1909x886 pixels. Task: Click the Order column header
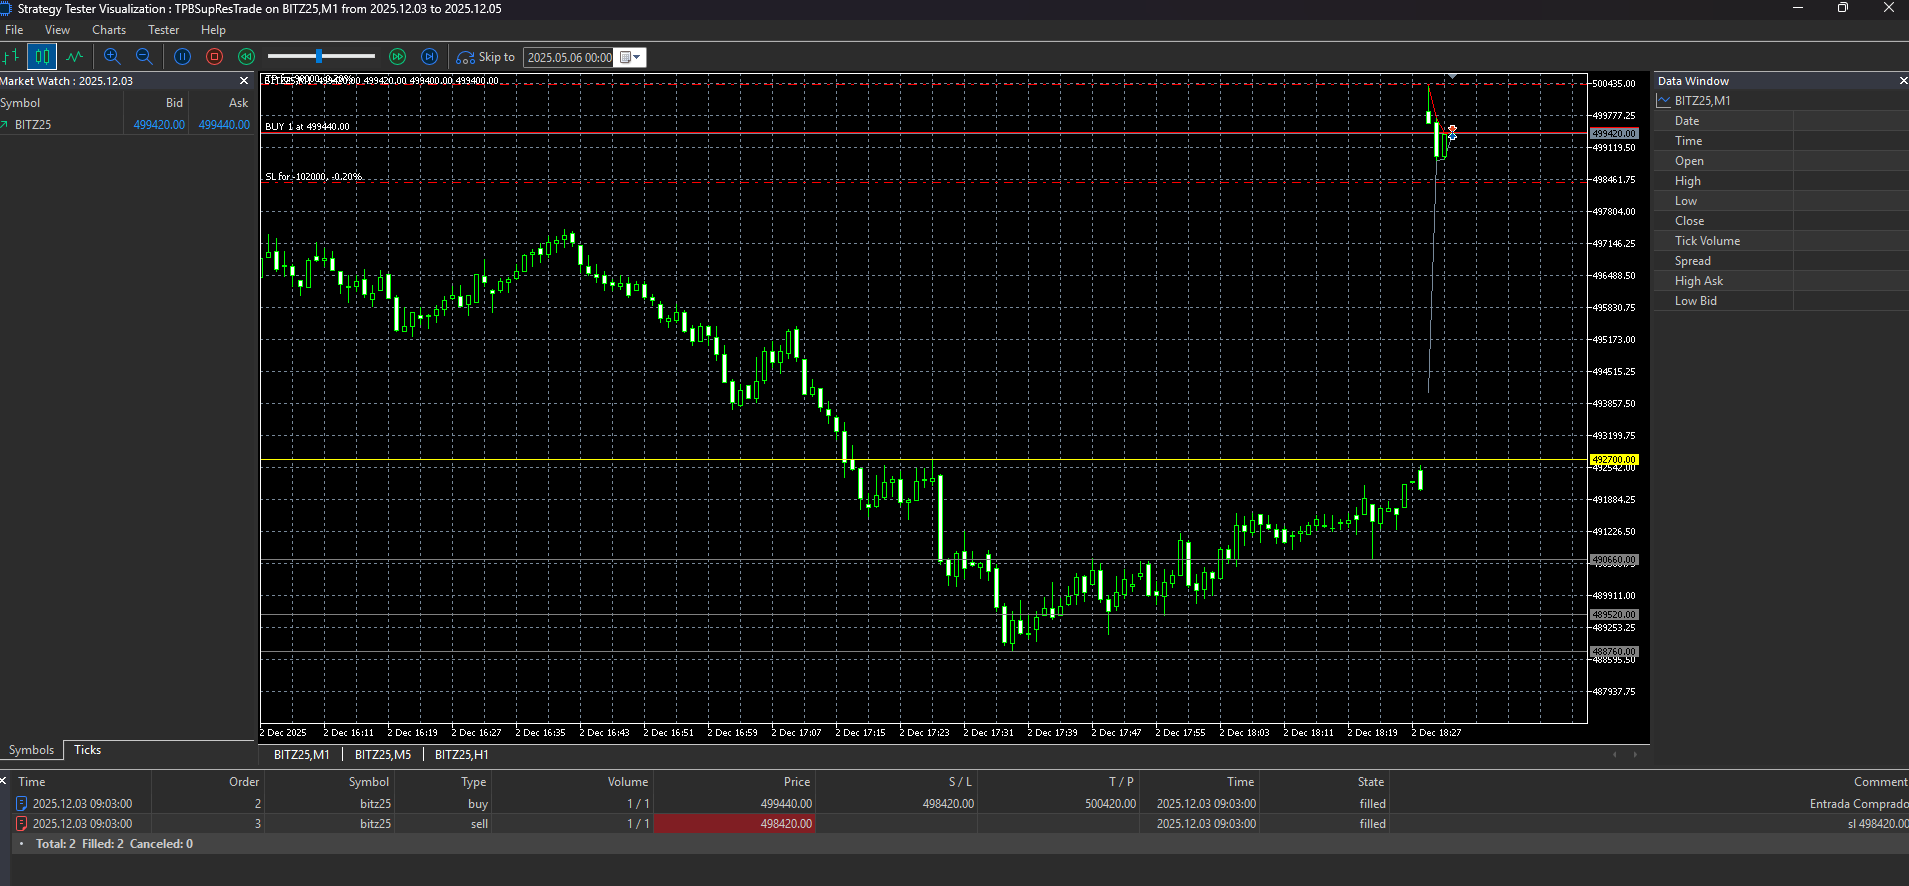pos(244,782)
